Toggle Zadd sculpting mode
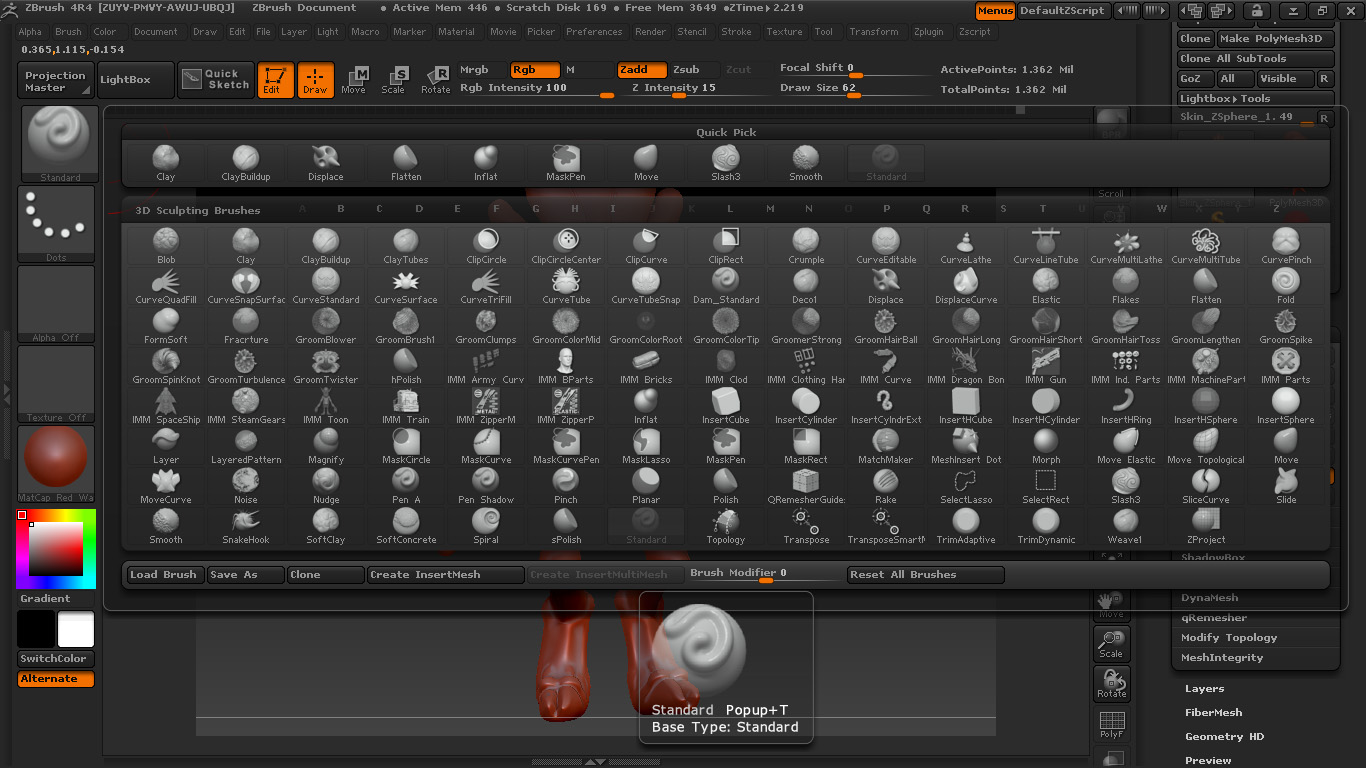This screenshot has height=768, width=1366. click(x=642, y=70)
